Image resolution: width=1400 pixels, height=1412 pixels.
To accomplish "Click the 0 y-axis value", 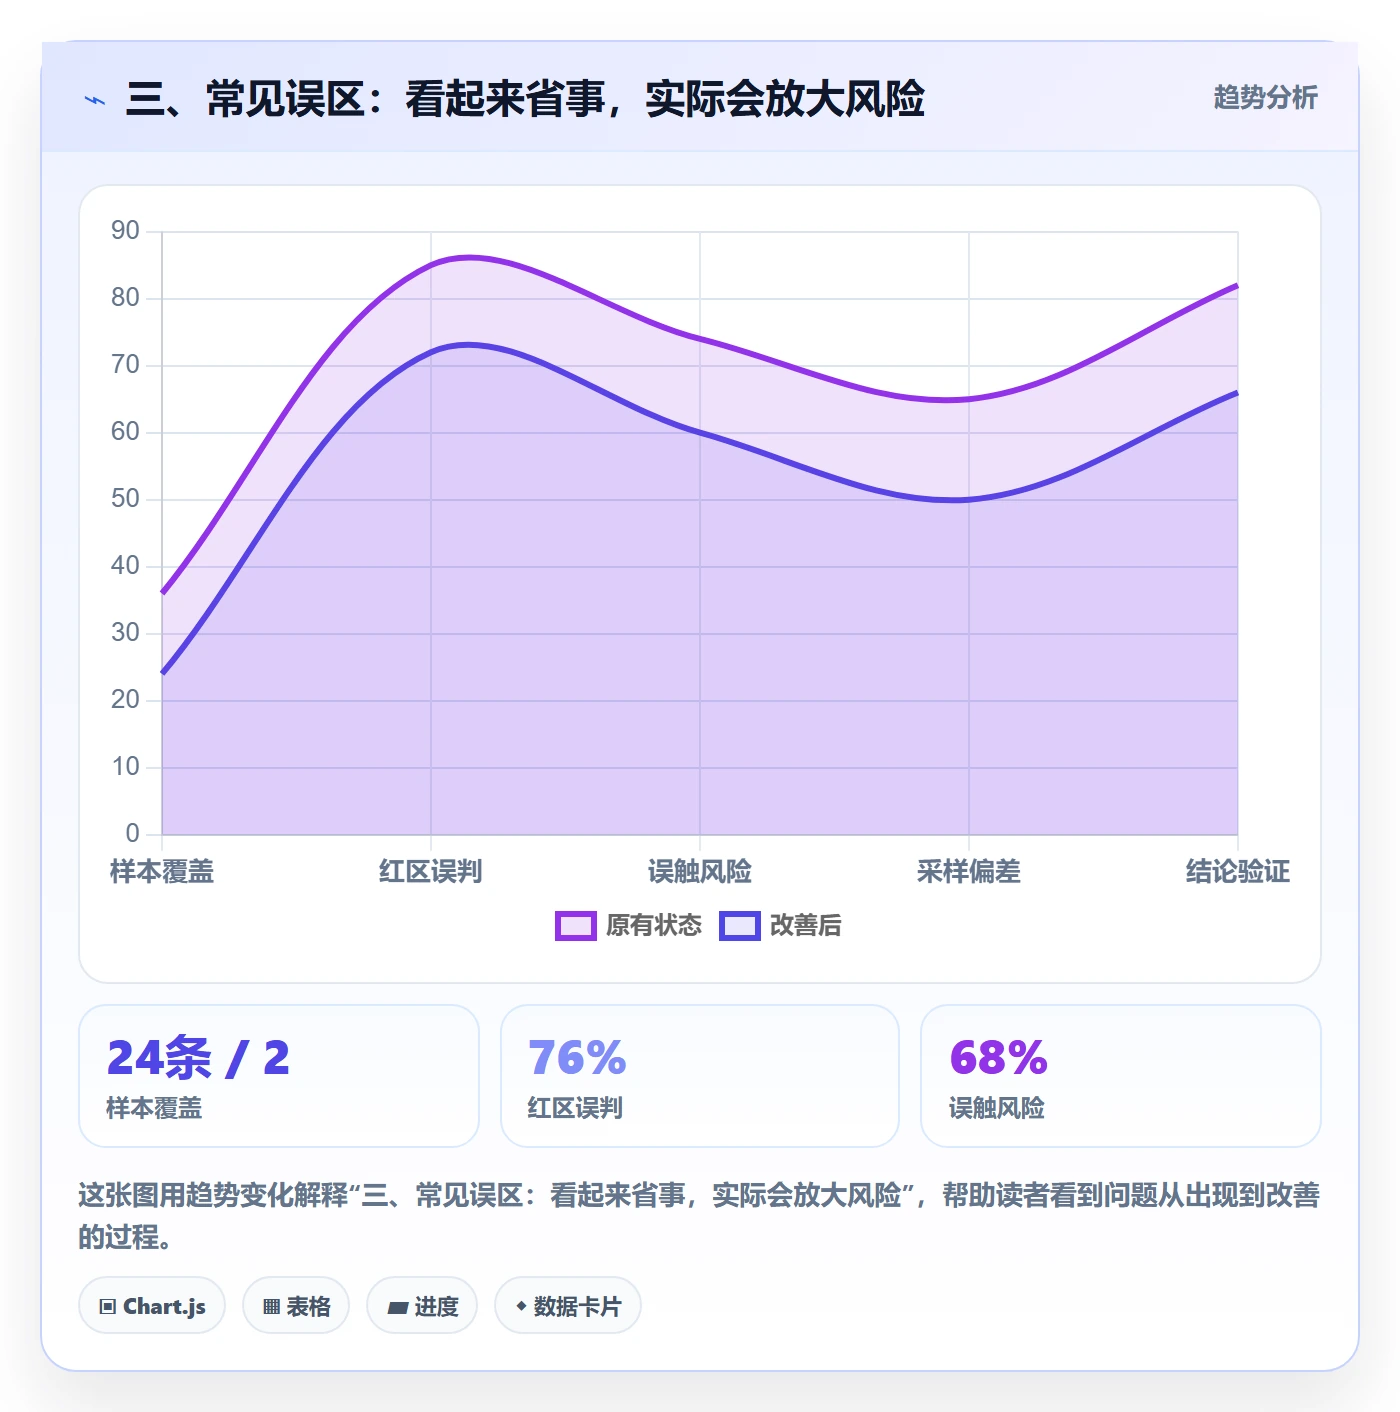I will [133, 834].
